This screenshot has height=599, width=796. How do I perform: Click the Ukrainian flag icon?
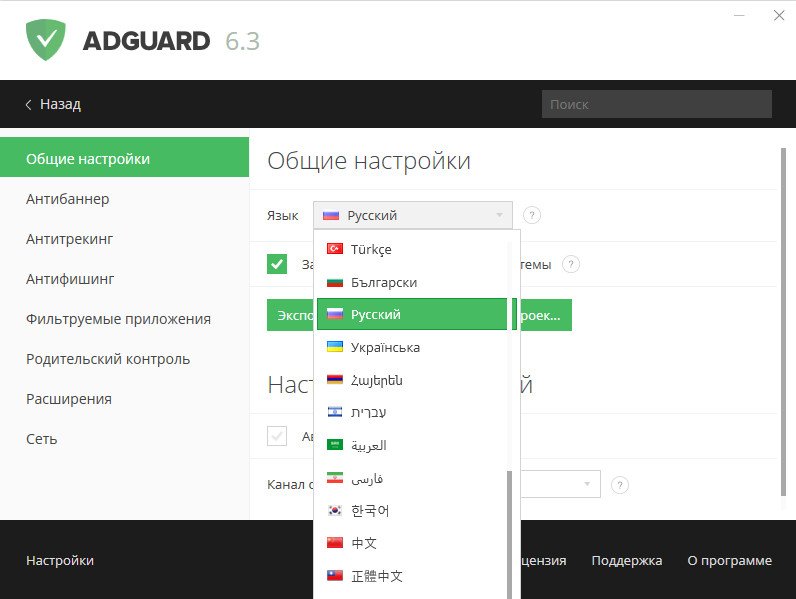click(335, 347)
